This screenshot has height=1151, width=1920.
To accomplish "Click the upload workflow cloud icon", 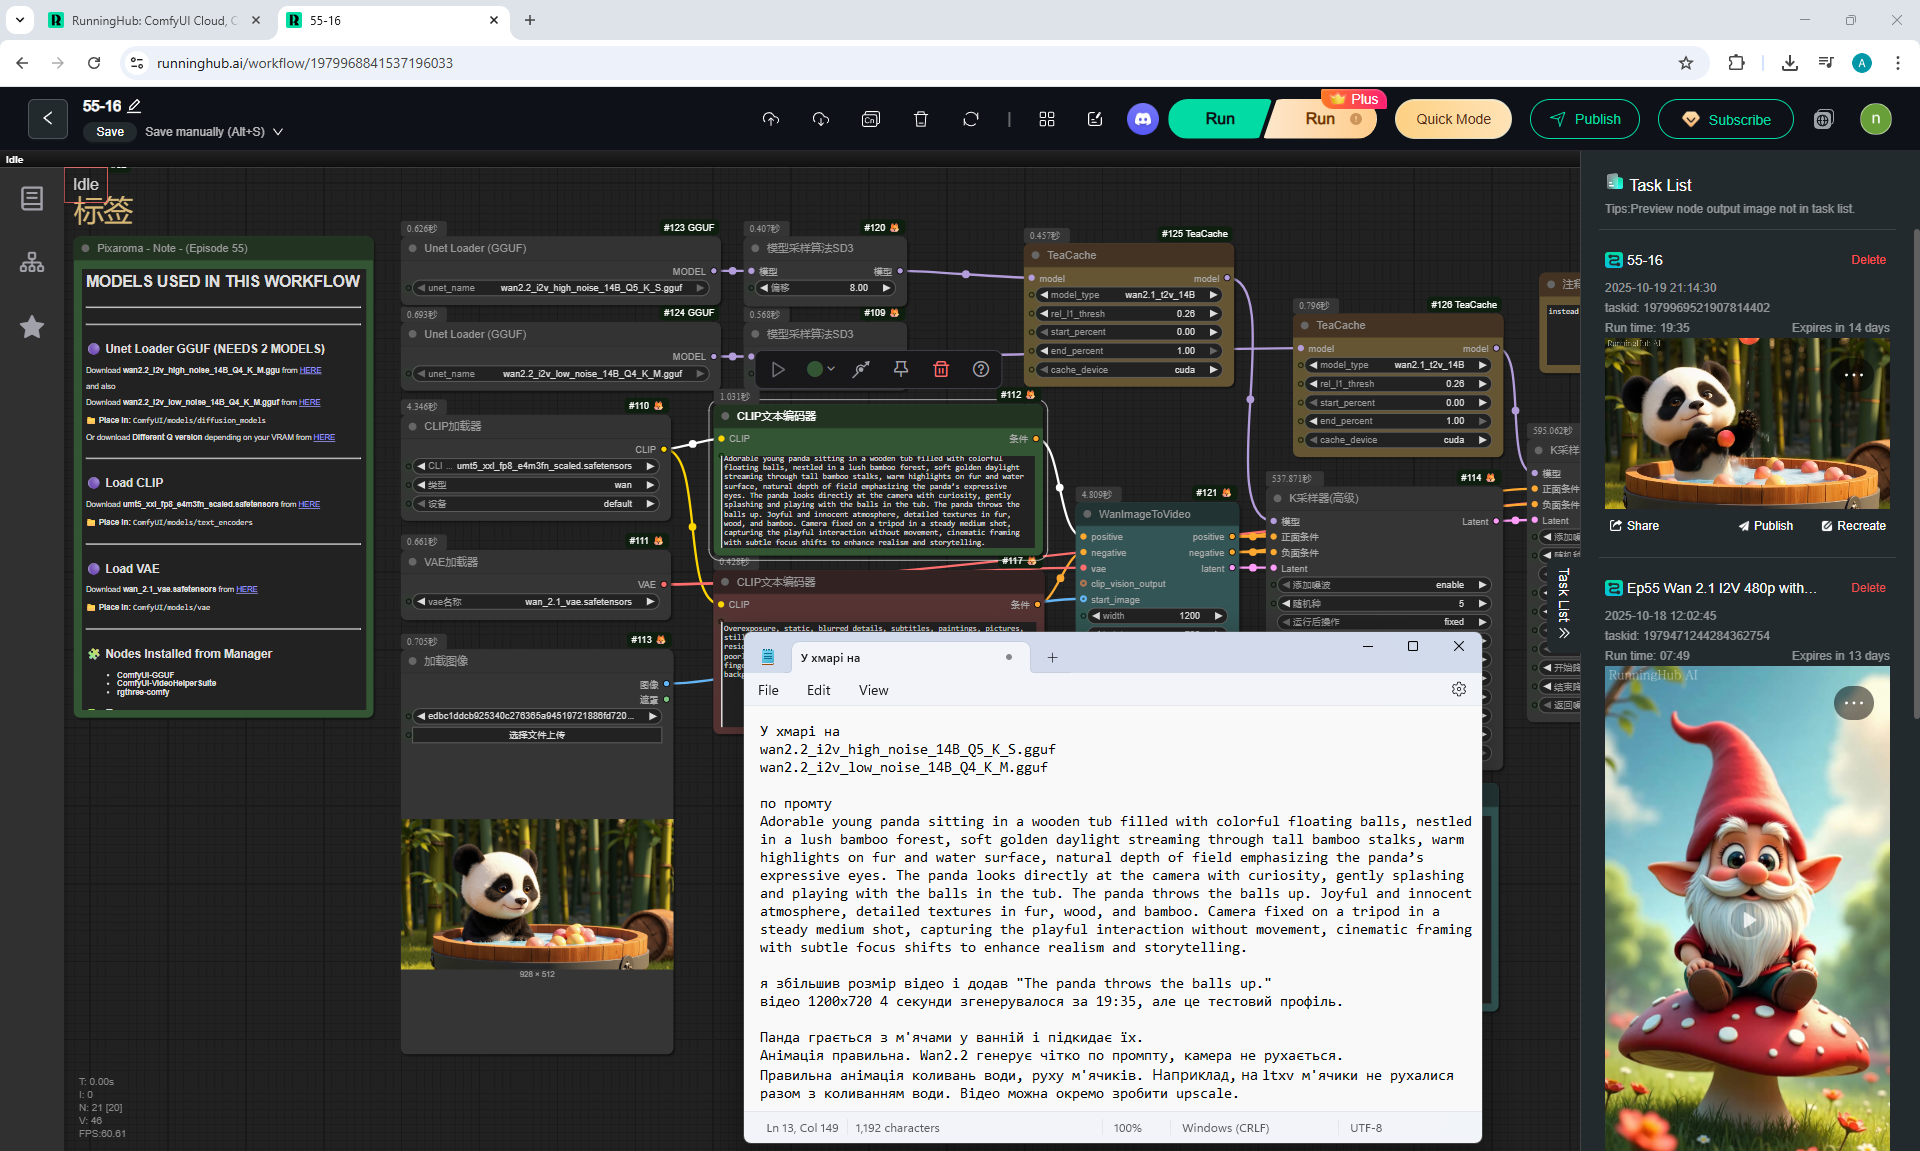I will pos(770,119).
